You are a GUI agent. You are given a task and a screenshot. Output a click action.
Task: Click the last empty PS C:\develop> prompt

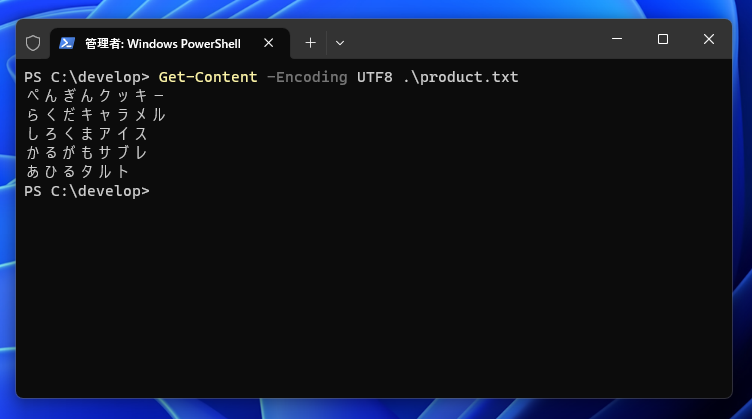point(87,191)
